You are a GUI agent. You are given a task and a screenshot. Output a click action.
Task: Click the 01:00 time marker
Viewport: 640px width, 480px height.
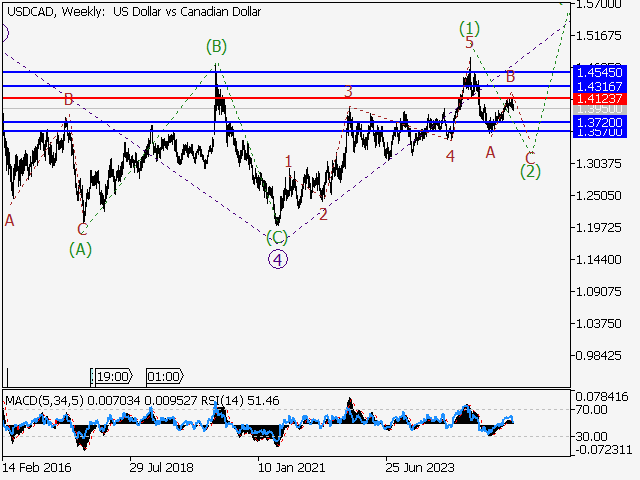[163, 377]
